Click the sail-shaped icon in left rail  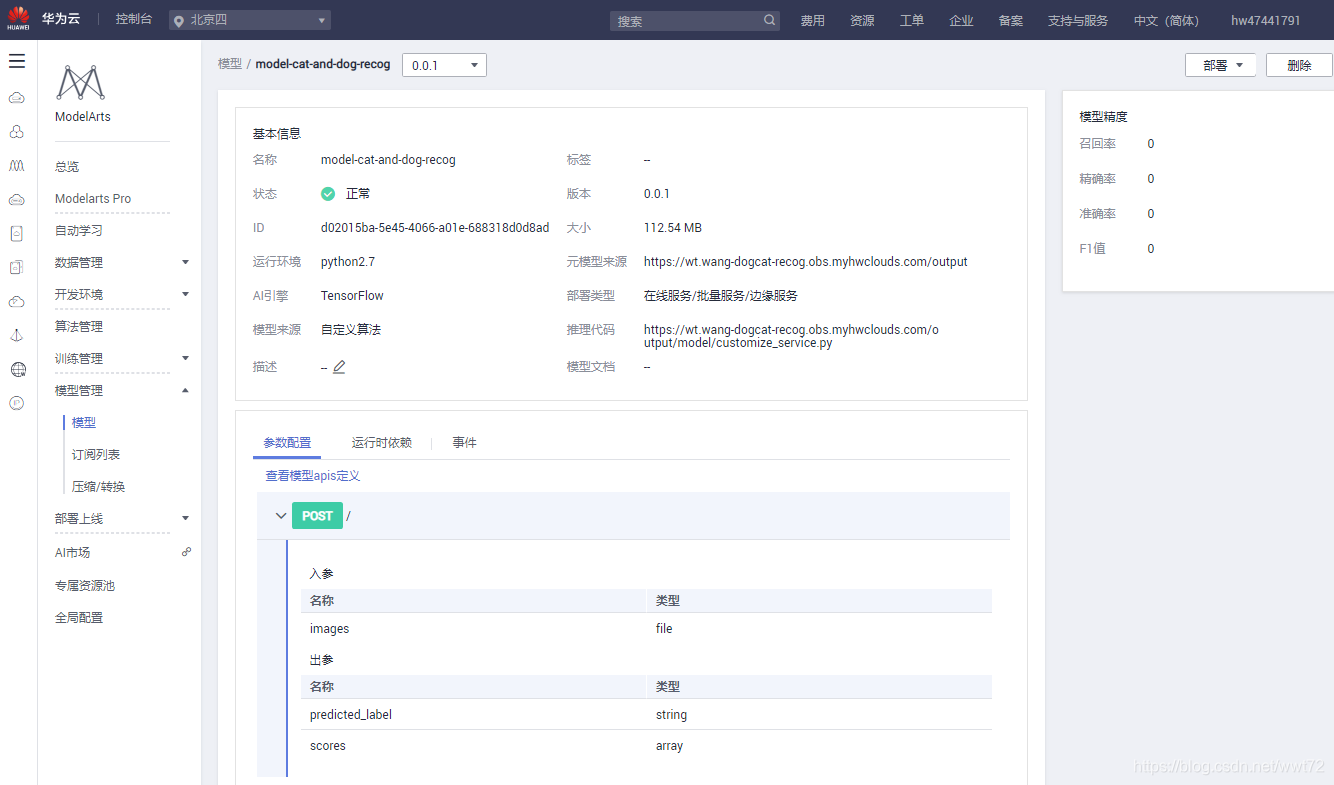[17, 336]
